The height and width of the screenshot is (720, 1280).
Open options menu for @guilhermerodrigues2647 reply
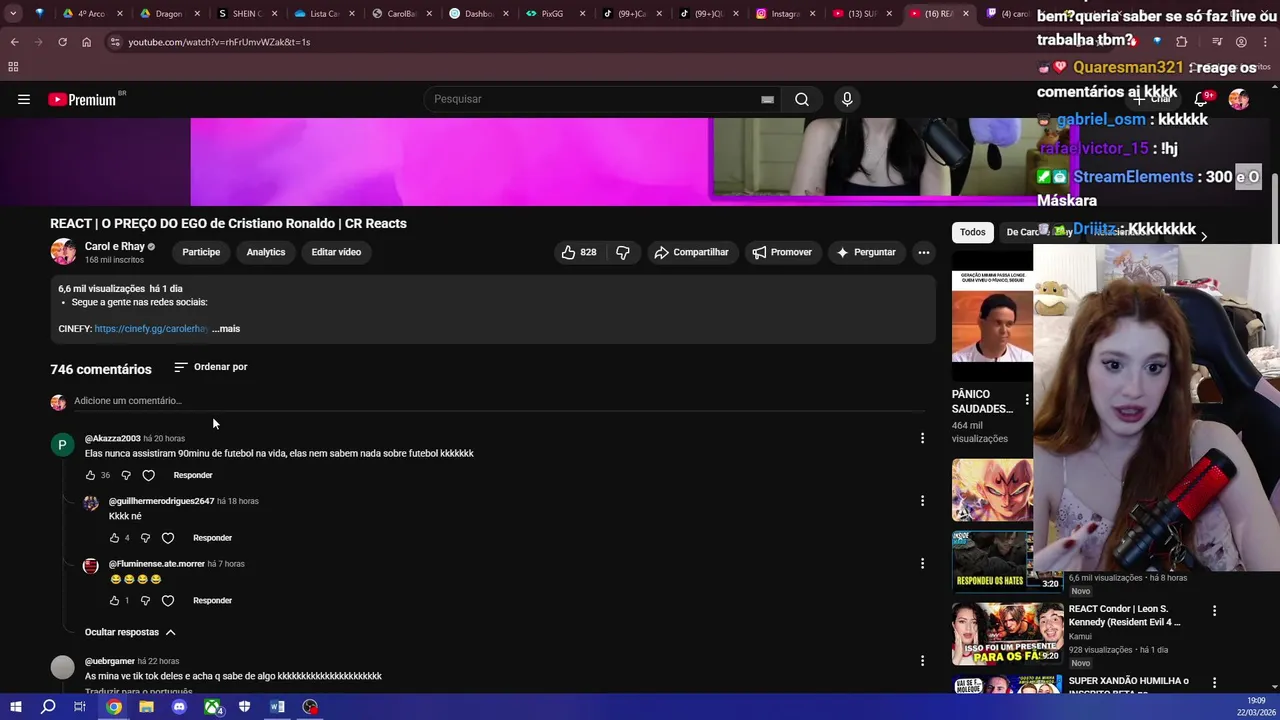(922, 501)
